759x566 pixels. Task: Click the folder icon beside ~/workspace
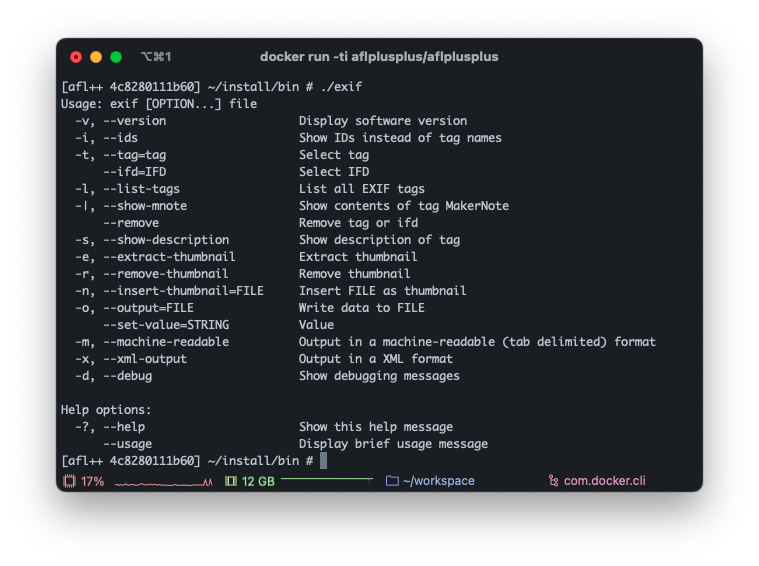coord(392,481)
